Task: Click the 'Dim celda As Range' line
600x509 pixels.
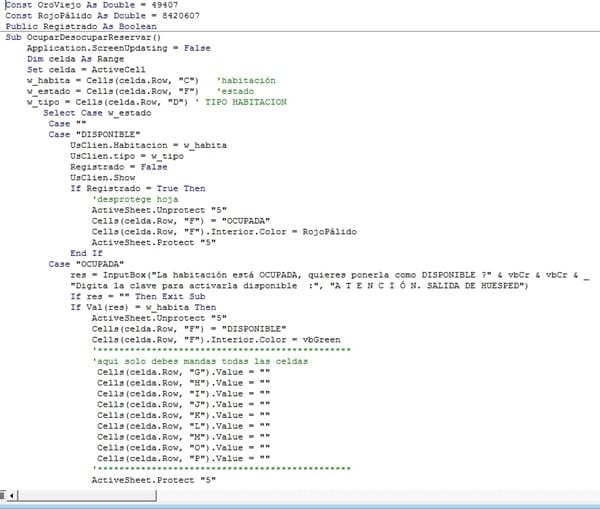Action: click(75, 59)
